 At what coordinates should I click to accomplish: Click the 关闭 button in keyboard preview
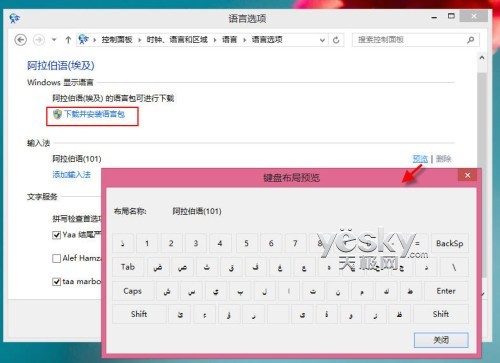click(441, 340)
